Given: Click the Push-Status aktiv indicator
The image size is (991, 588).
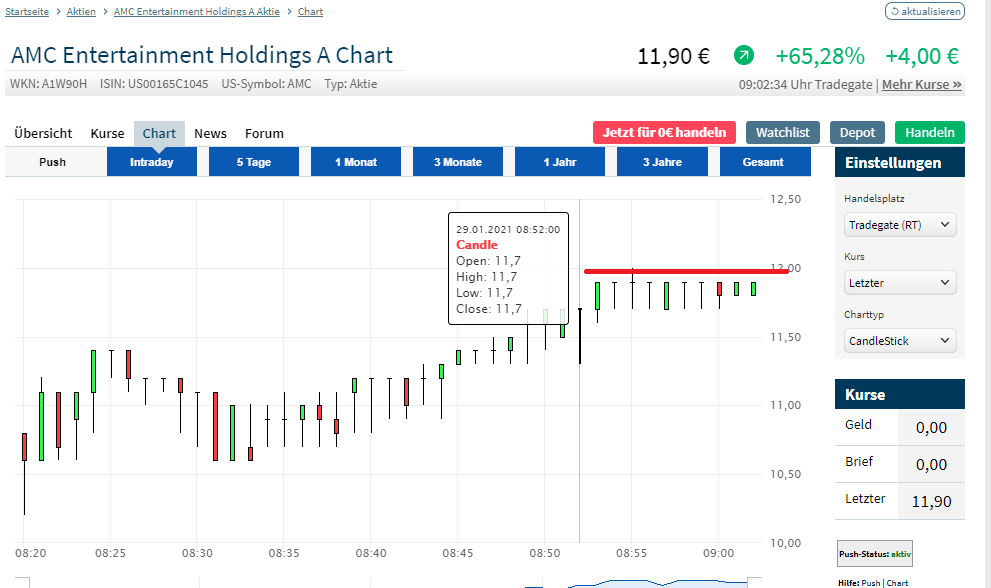Looking at the screenshot, I should coord(875,553).
